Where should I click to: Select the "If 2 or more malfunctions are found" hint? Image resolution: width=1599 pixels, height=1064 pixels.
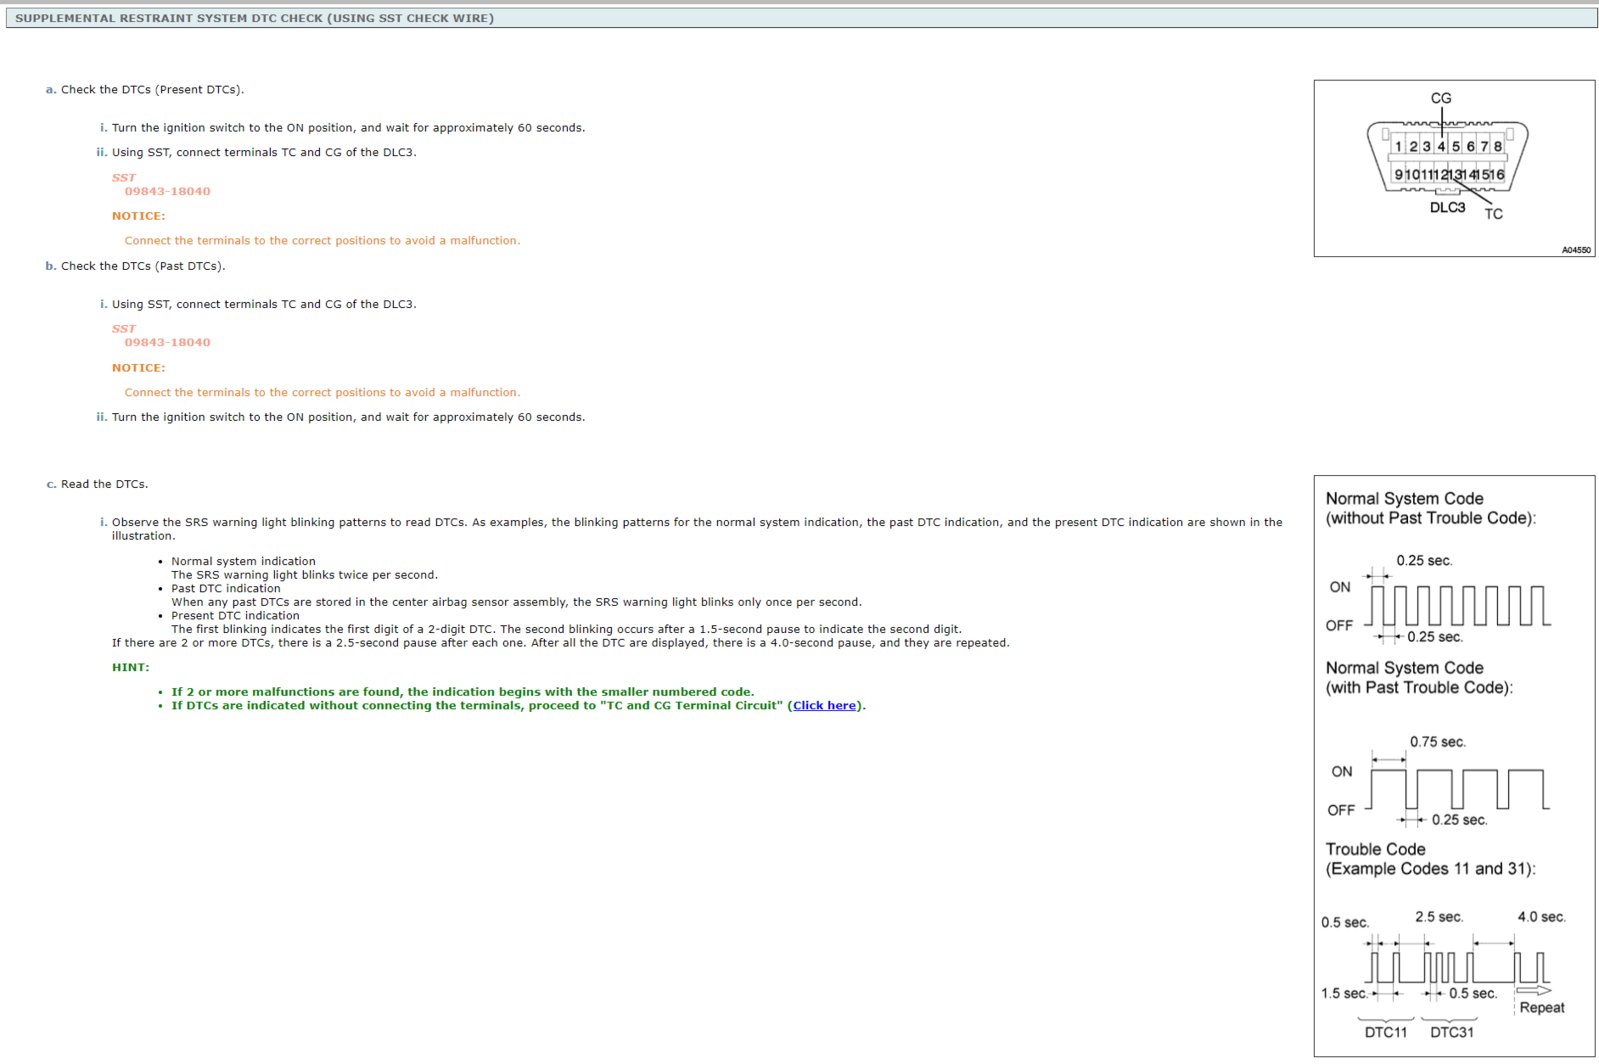pos(463,692)
